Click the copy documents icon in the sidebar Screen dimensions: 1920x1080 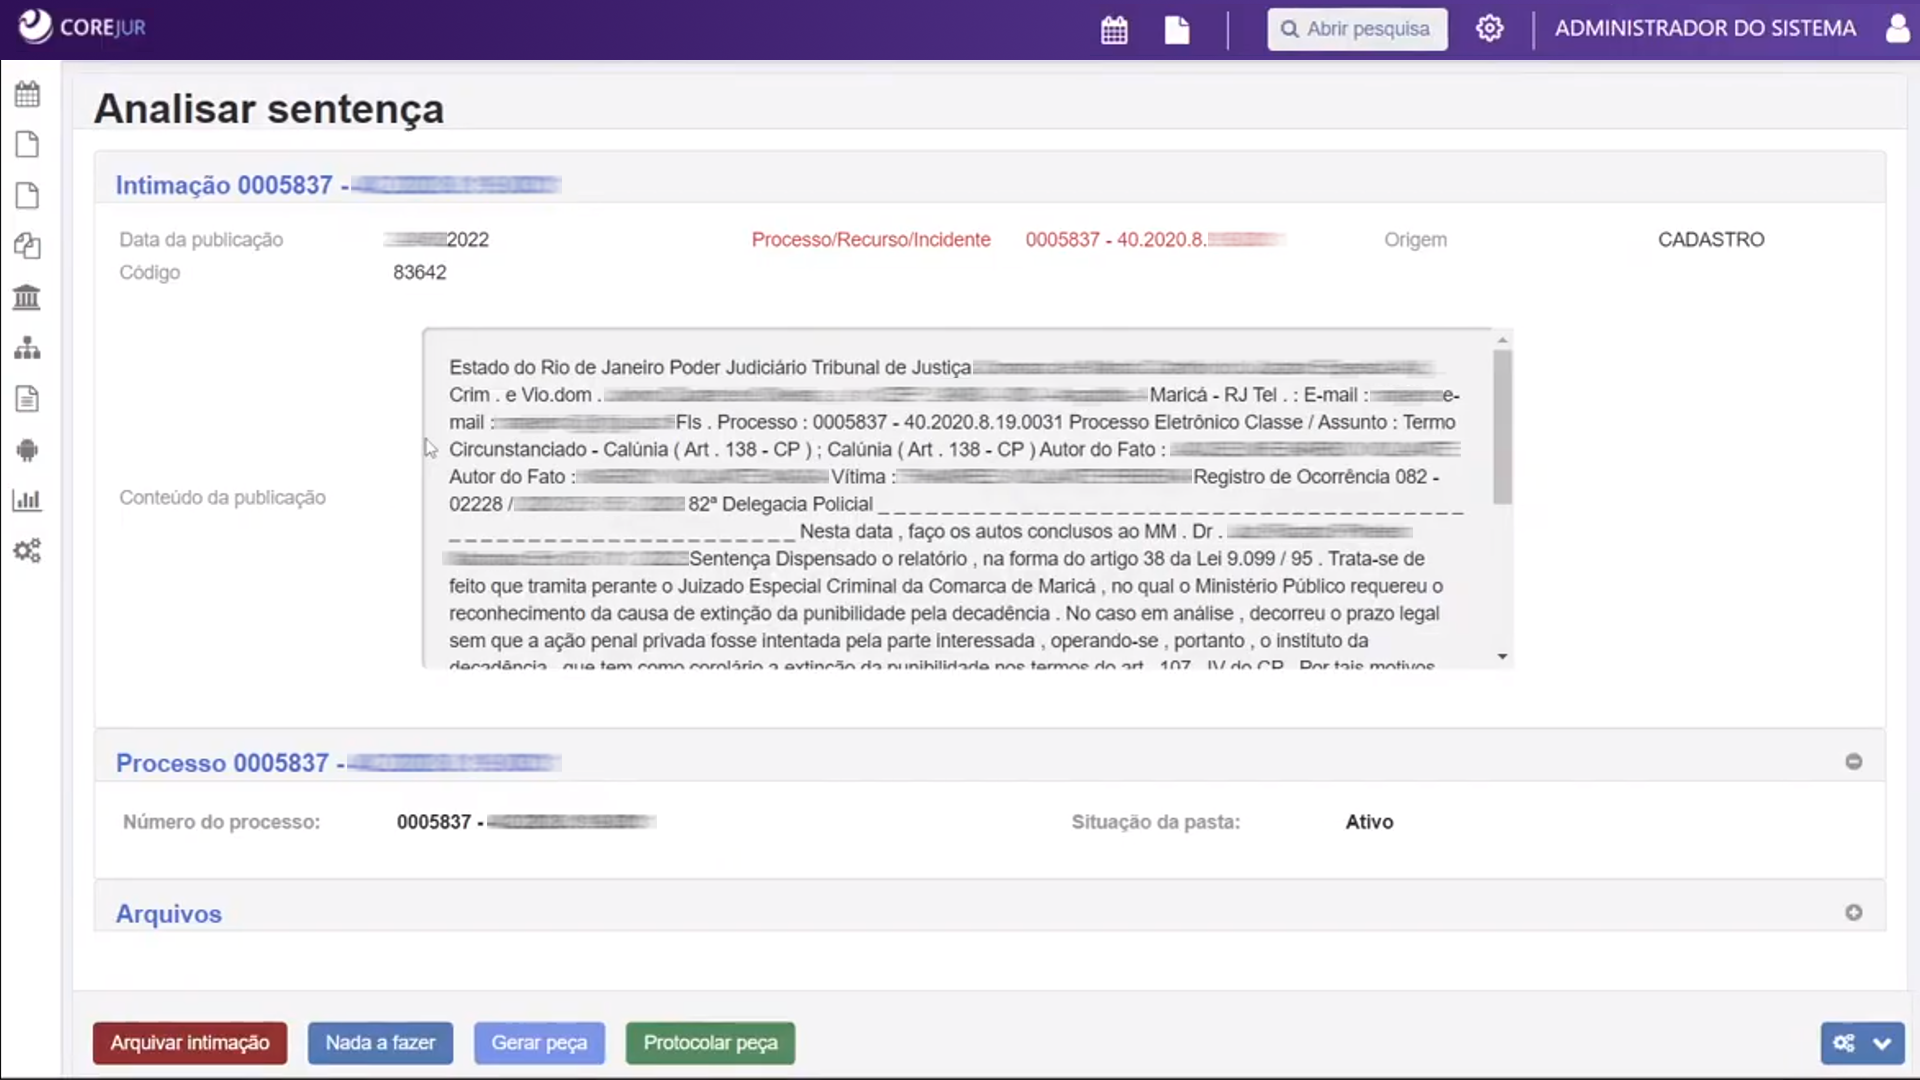tap(27, 246)
